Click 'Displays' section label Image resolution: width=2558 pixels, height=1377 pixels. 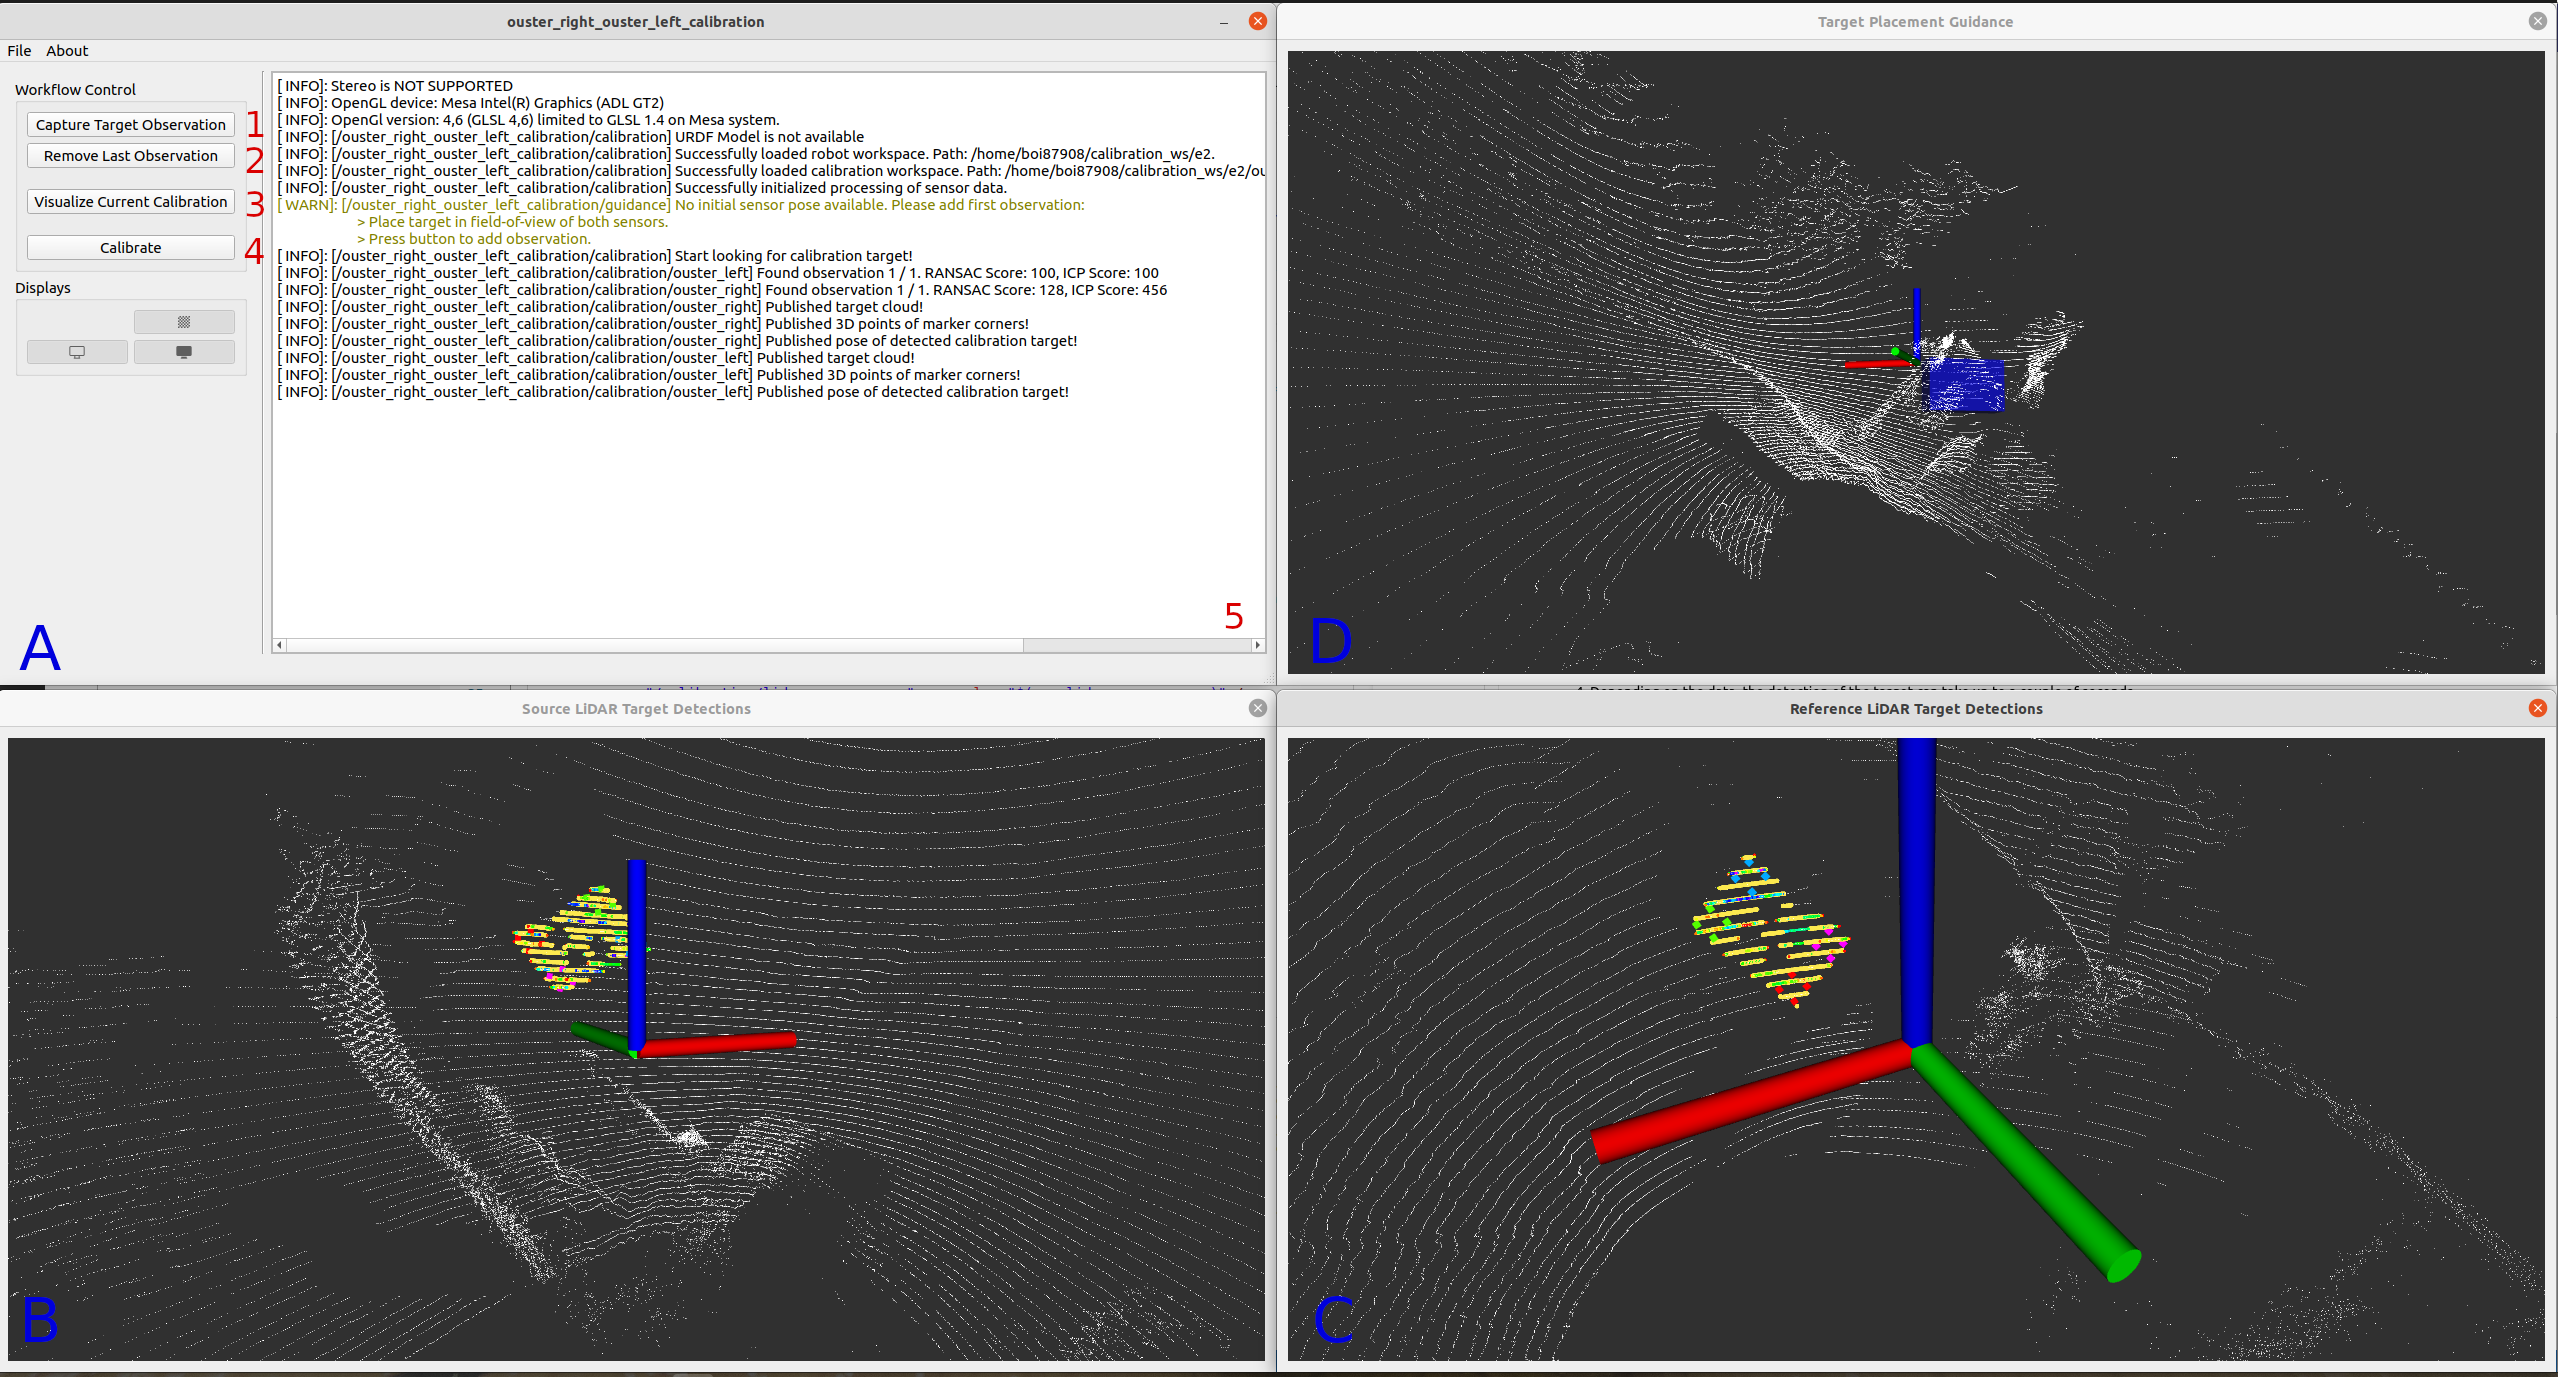pos(43,288)
